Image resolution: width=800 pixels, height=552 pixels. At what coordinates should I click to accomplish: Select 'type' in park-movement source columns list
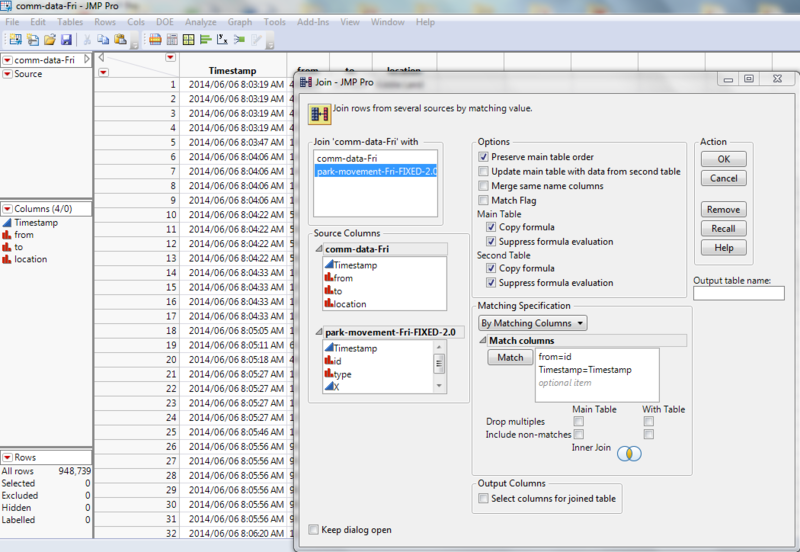[x=342, y=374]
